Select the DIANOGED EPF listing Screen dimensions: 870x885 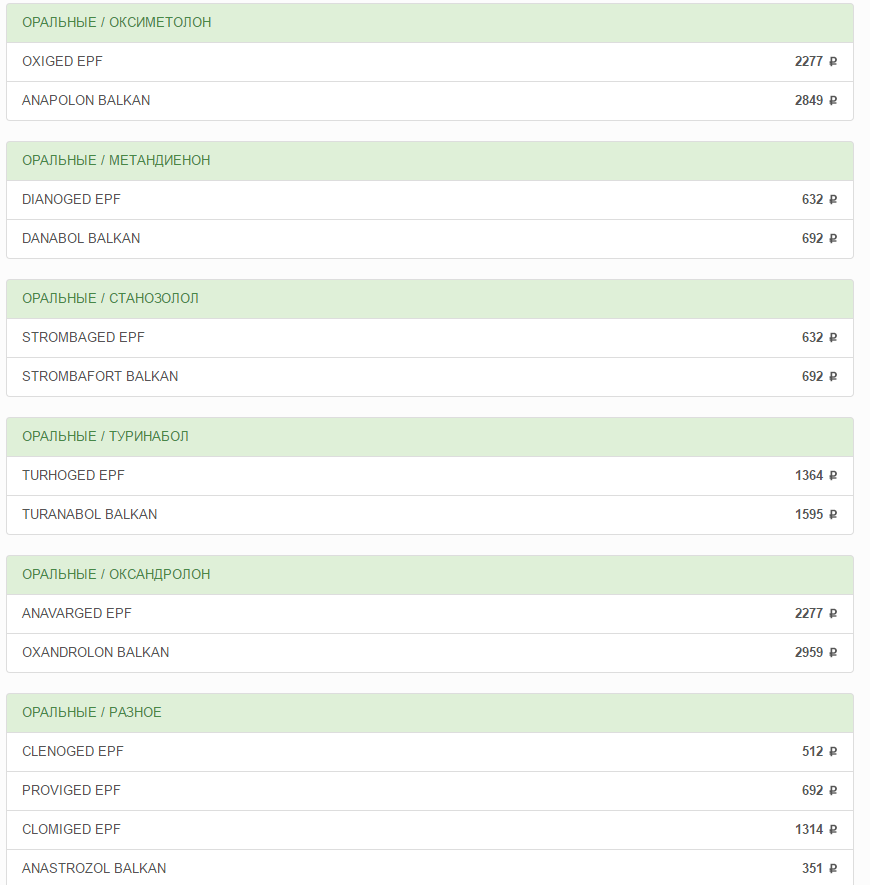click(x=71, y=200)
